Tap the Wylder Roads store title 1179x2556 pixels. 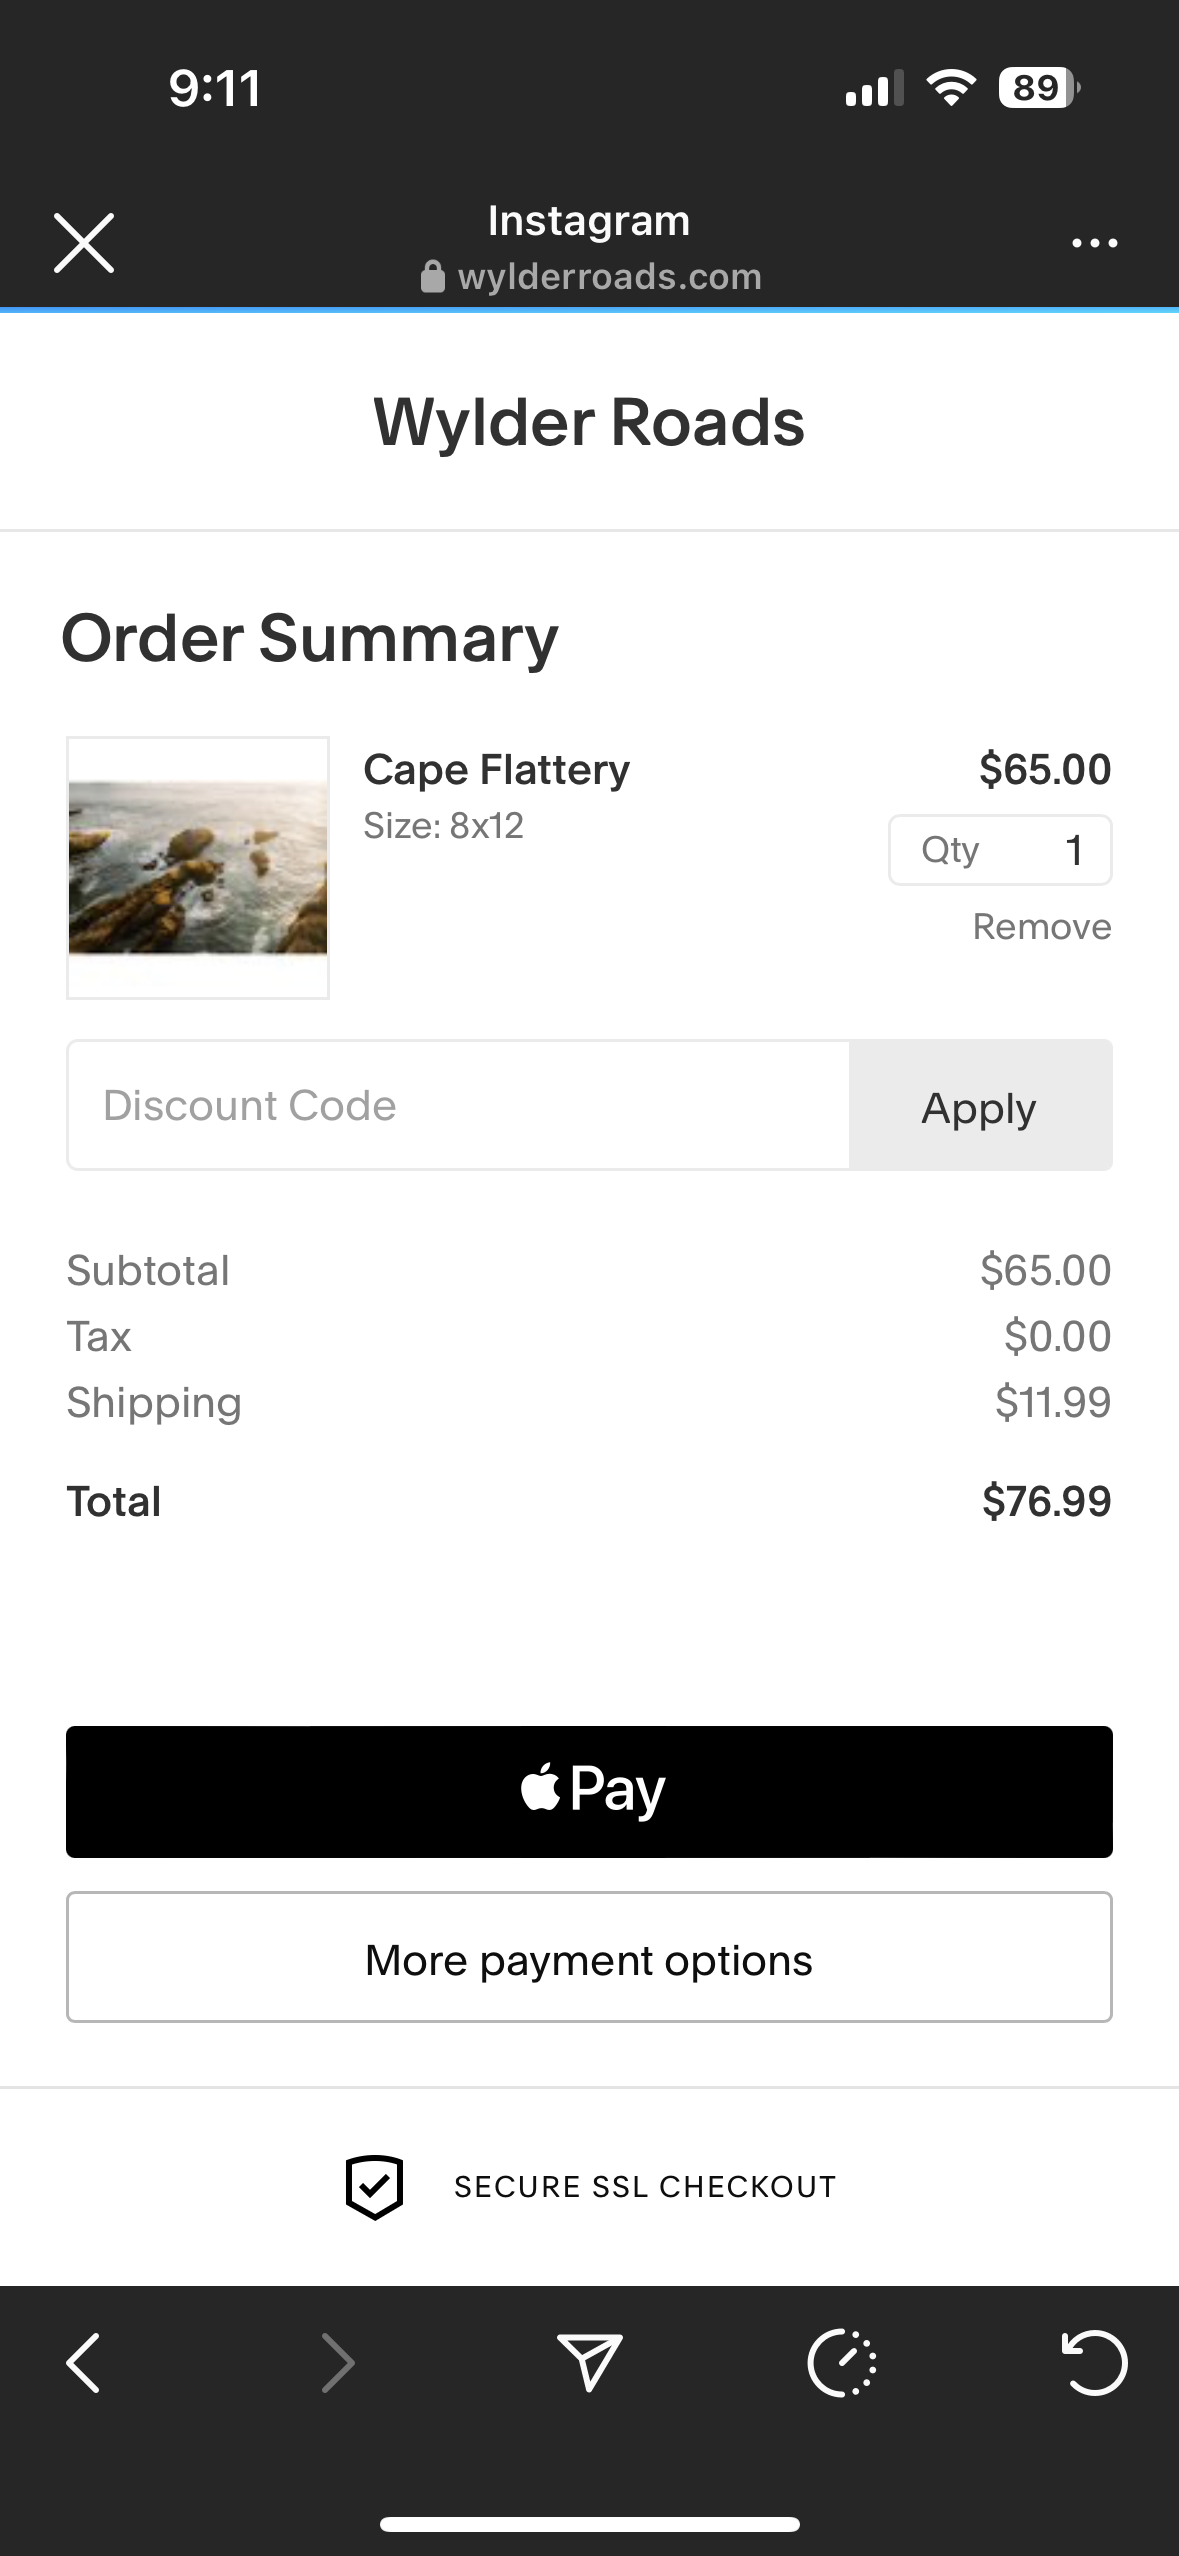point(589,422)
